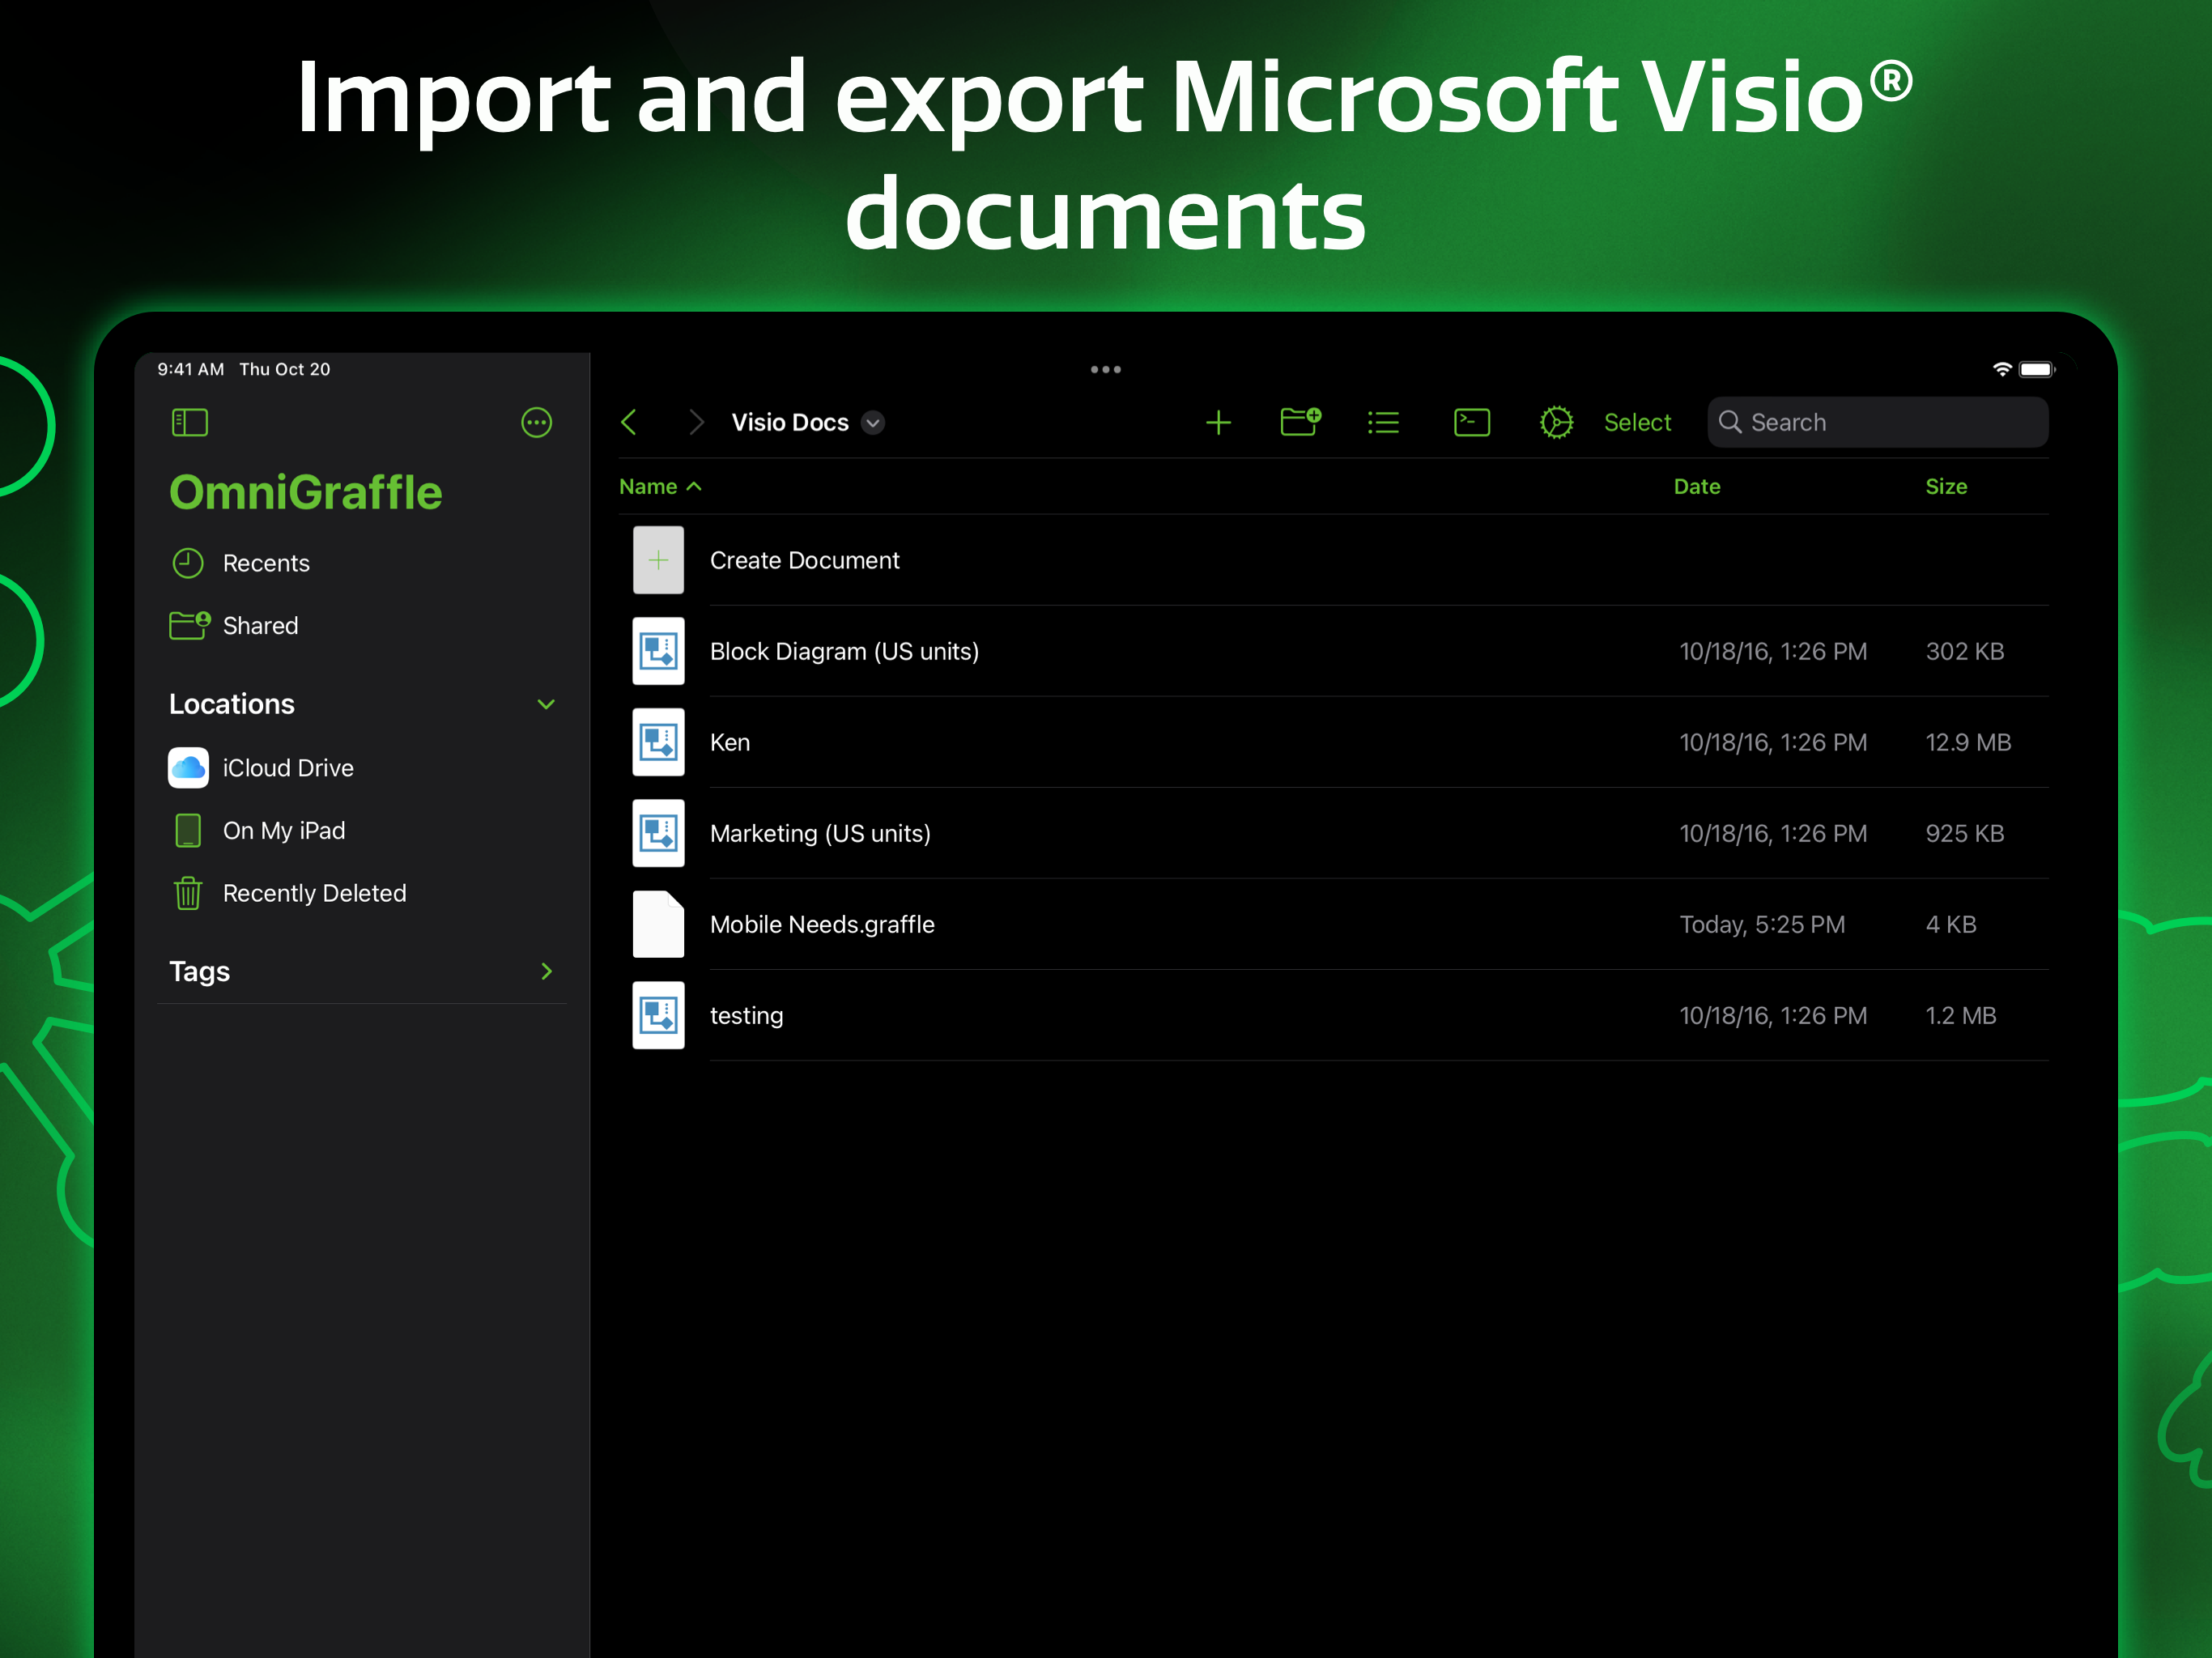This screenshot has width=2212, height=1658.
Task: Open the gear settings icon
Action: [1556, 423]
